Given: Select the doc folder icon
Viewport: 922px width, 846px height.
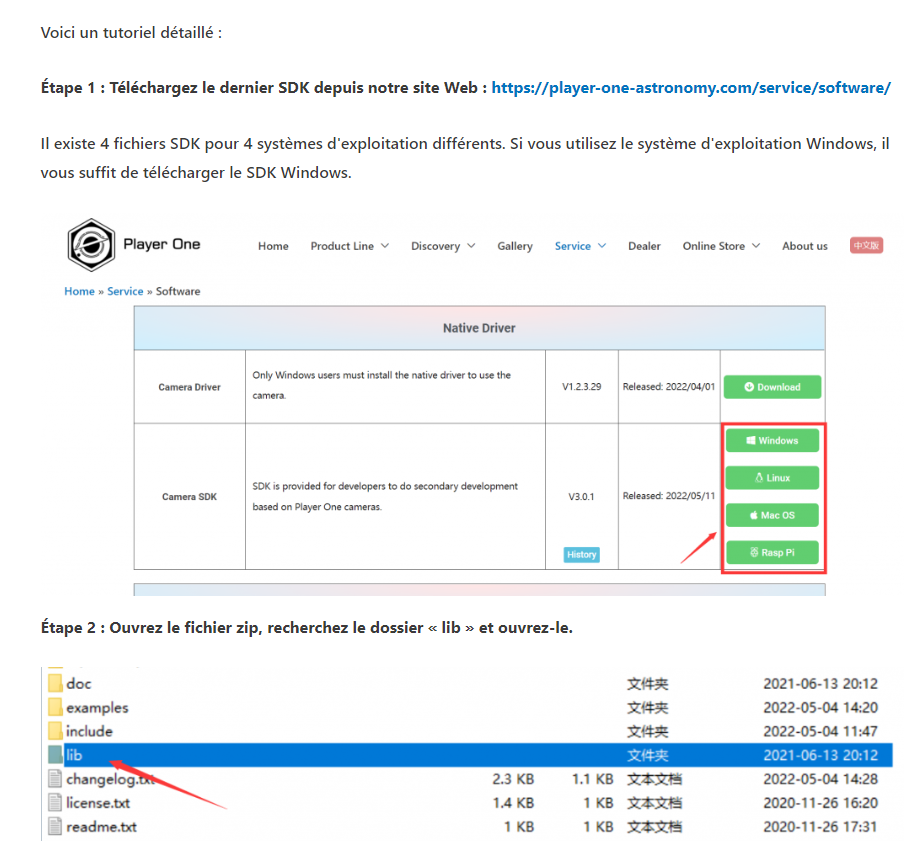Looking at the screenshot, I should (55, 683).
